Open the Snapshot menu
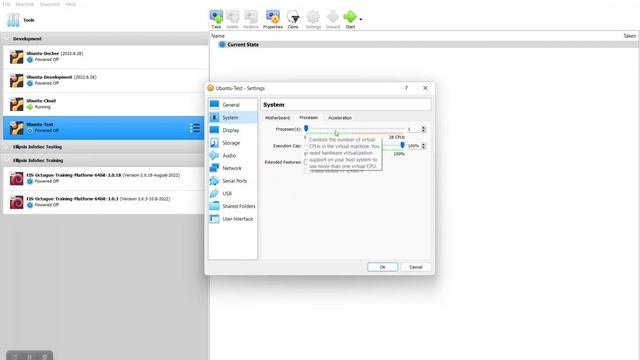Viewport: 640px width, 360px height. [x=50, y=4]
